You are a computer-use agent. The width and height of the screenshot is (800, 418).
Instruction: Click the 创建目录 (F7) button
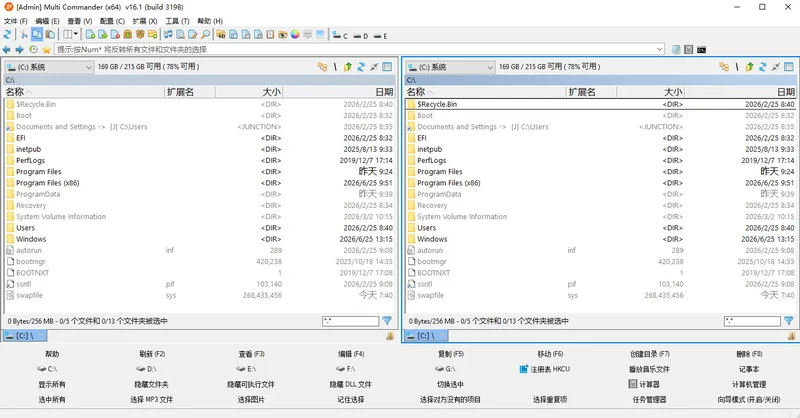(649, 354)
